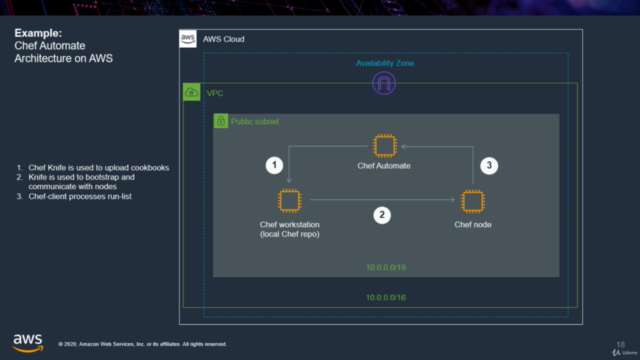Click the 'Chef Automate Architecture on AWS' title
The width and height of the screenshot is (640, 360).
point(64,52)
